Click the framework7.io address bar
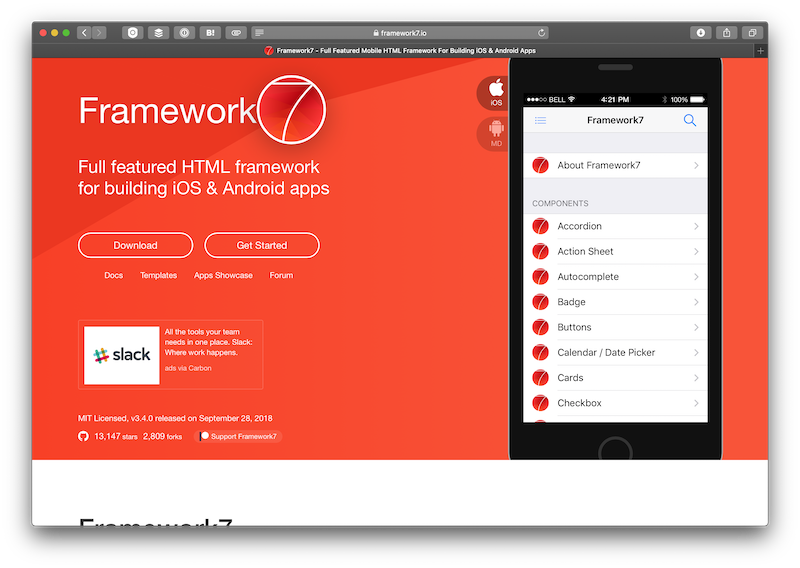Screen dimensions: 800x568 pyautogui.click(x=401, y=33)
